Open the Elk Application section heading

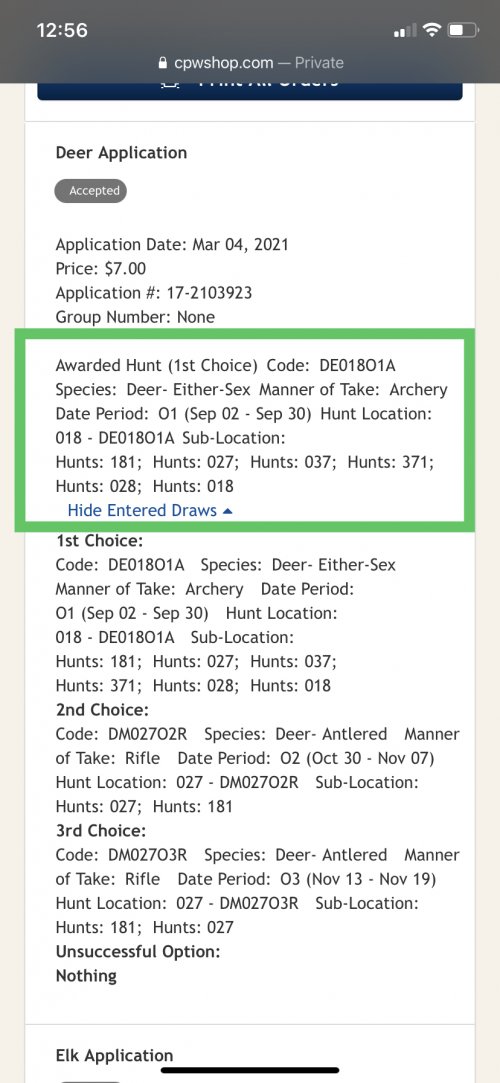pyautogui.click(x=114, y=1055)
